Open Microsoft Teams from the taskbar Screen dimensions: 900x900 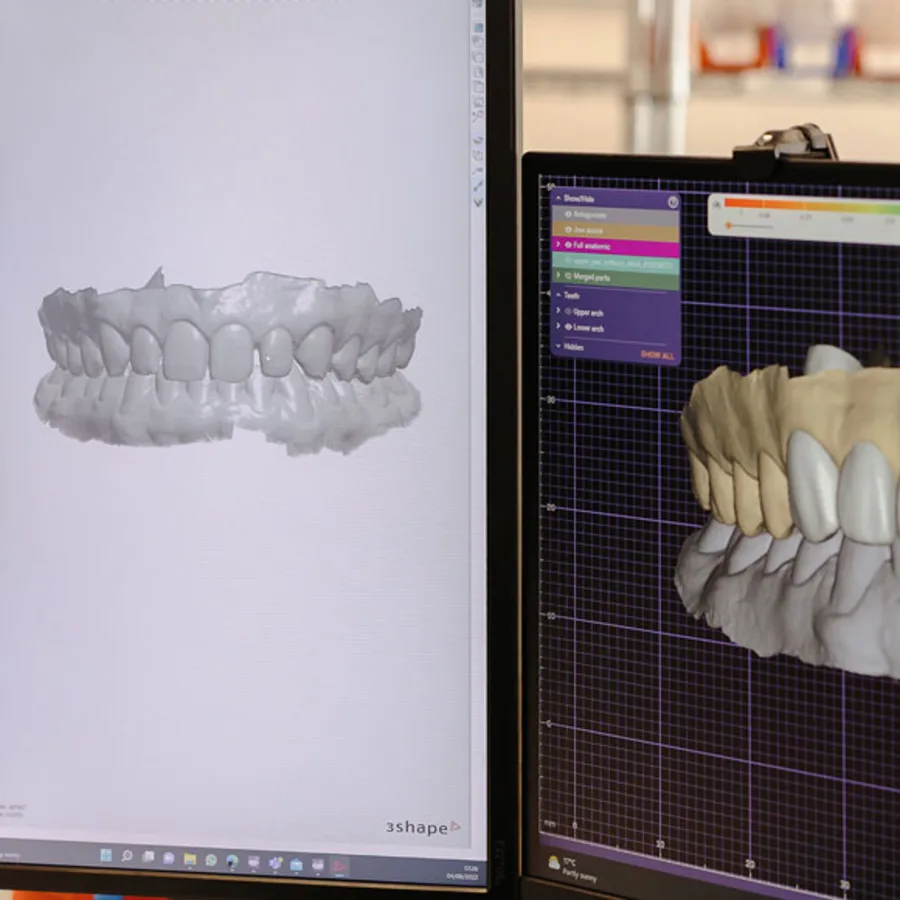[x=276, y=863]
